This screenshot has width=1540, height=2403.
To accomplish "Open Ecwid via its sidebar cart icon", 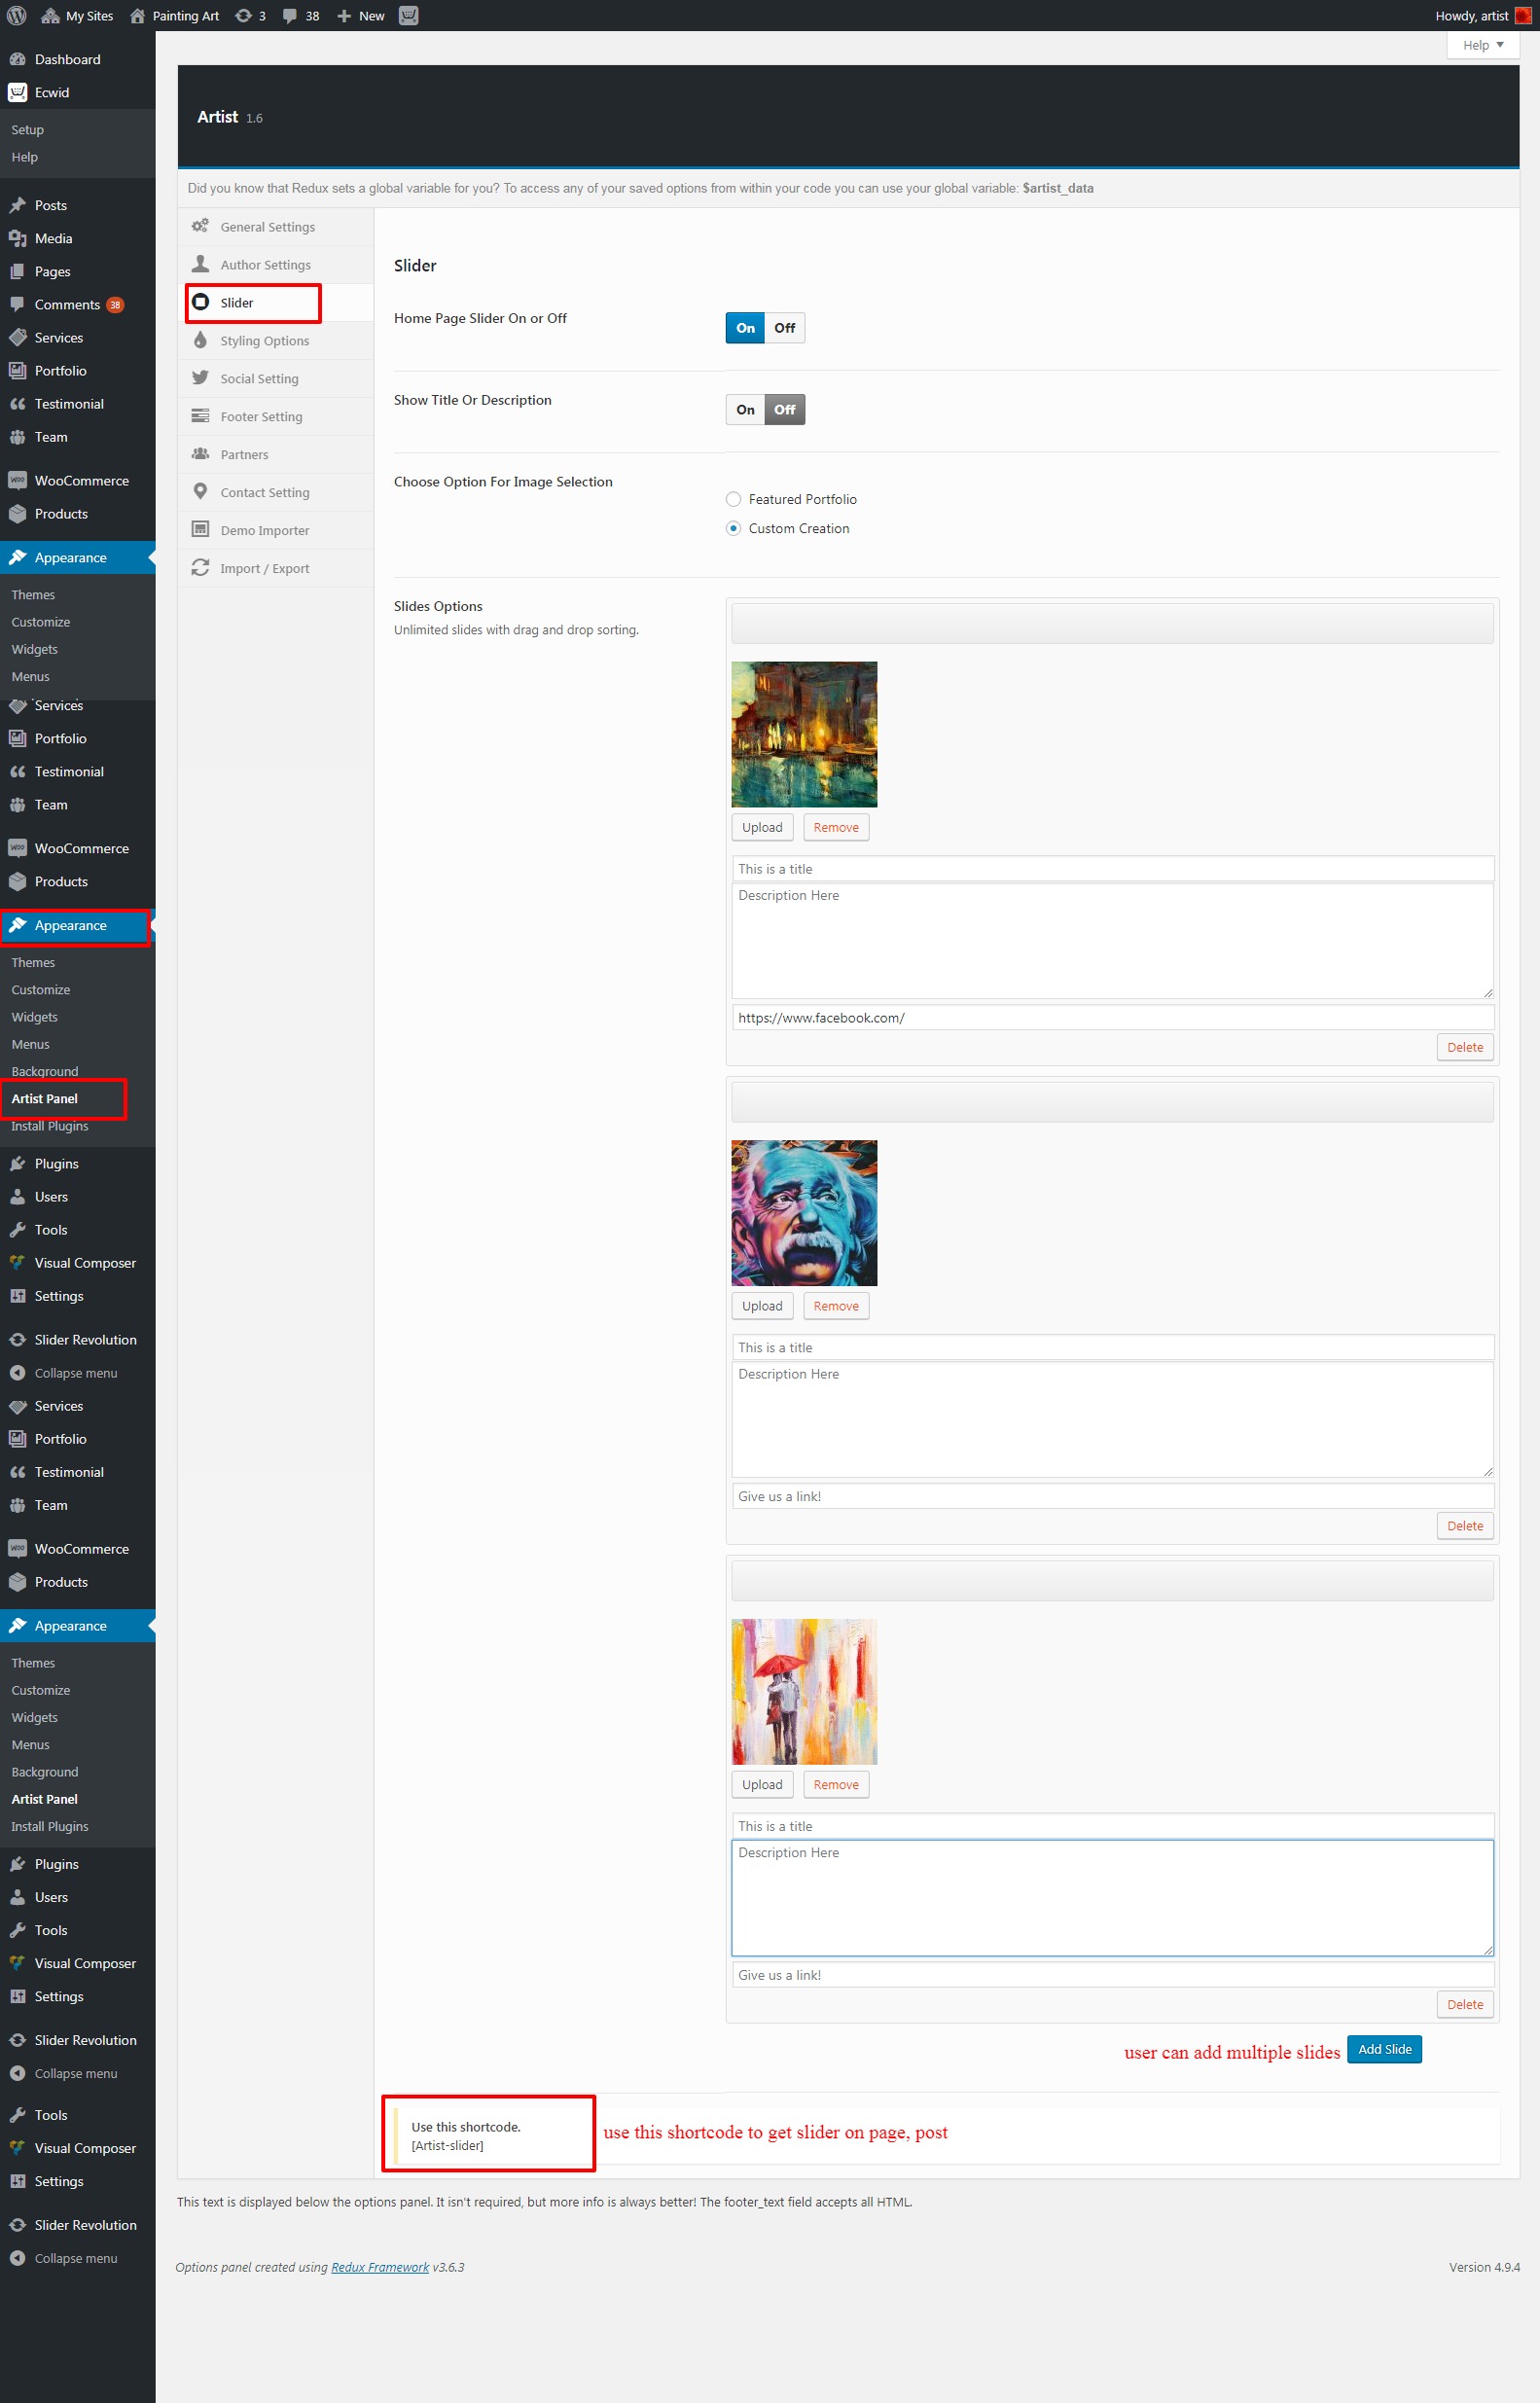I will 17,92.
